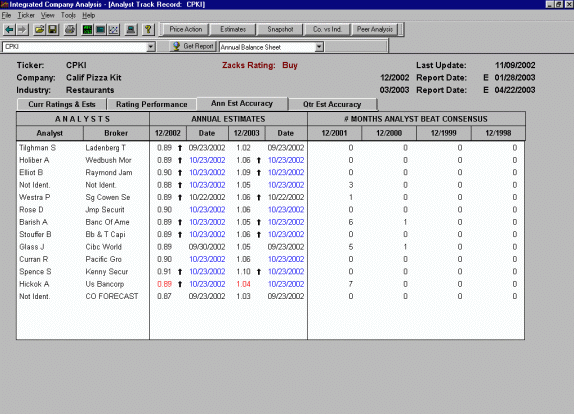Click the green ticker-screen toolbar icon
Viewport: 574px width, 414px height.
(x=87, y=30)
